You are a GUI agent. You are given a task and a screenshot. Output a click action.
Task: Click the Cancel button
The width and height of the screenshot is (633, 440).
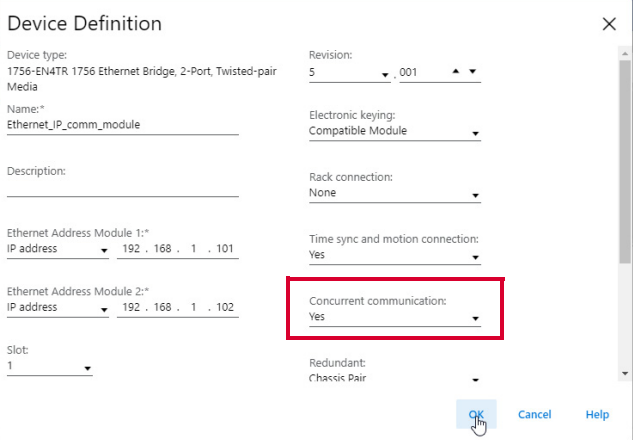click(534, 414)
